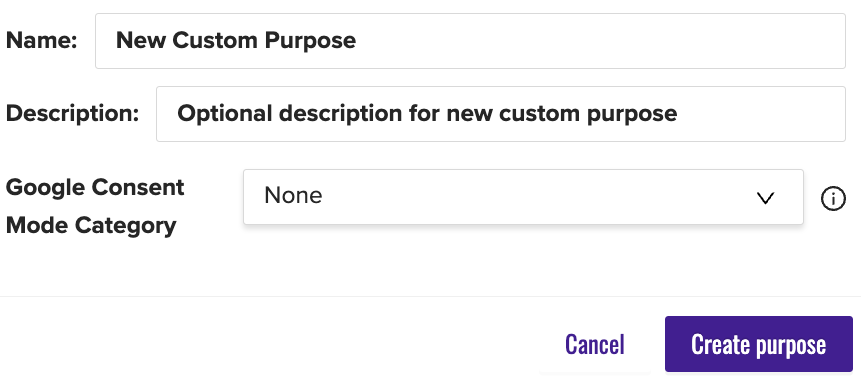Click the info icon beside the dropdown

(833, 198)
